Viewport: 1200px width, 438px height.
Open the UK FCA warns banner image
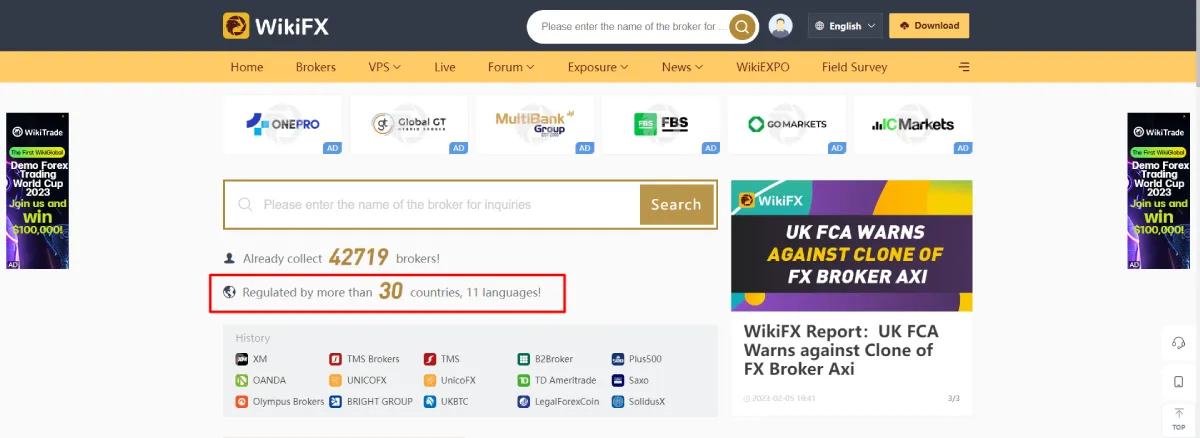coord(851,246)
